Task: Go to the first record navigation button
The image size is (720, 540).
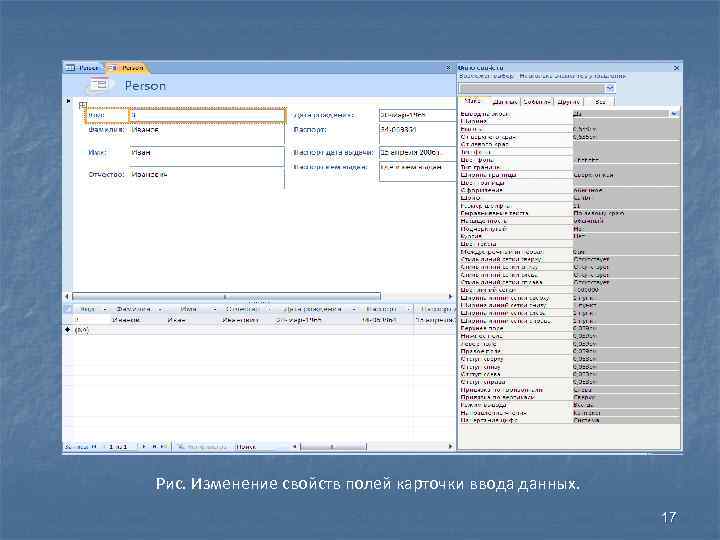Action: pos(94,446)
